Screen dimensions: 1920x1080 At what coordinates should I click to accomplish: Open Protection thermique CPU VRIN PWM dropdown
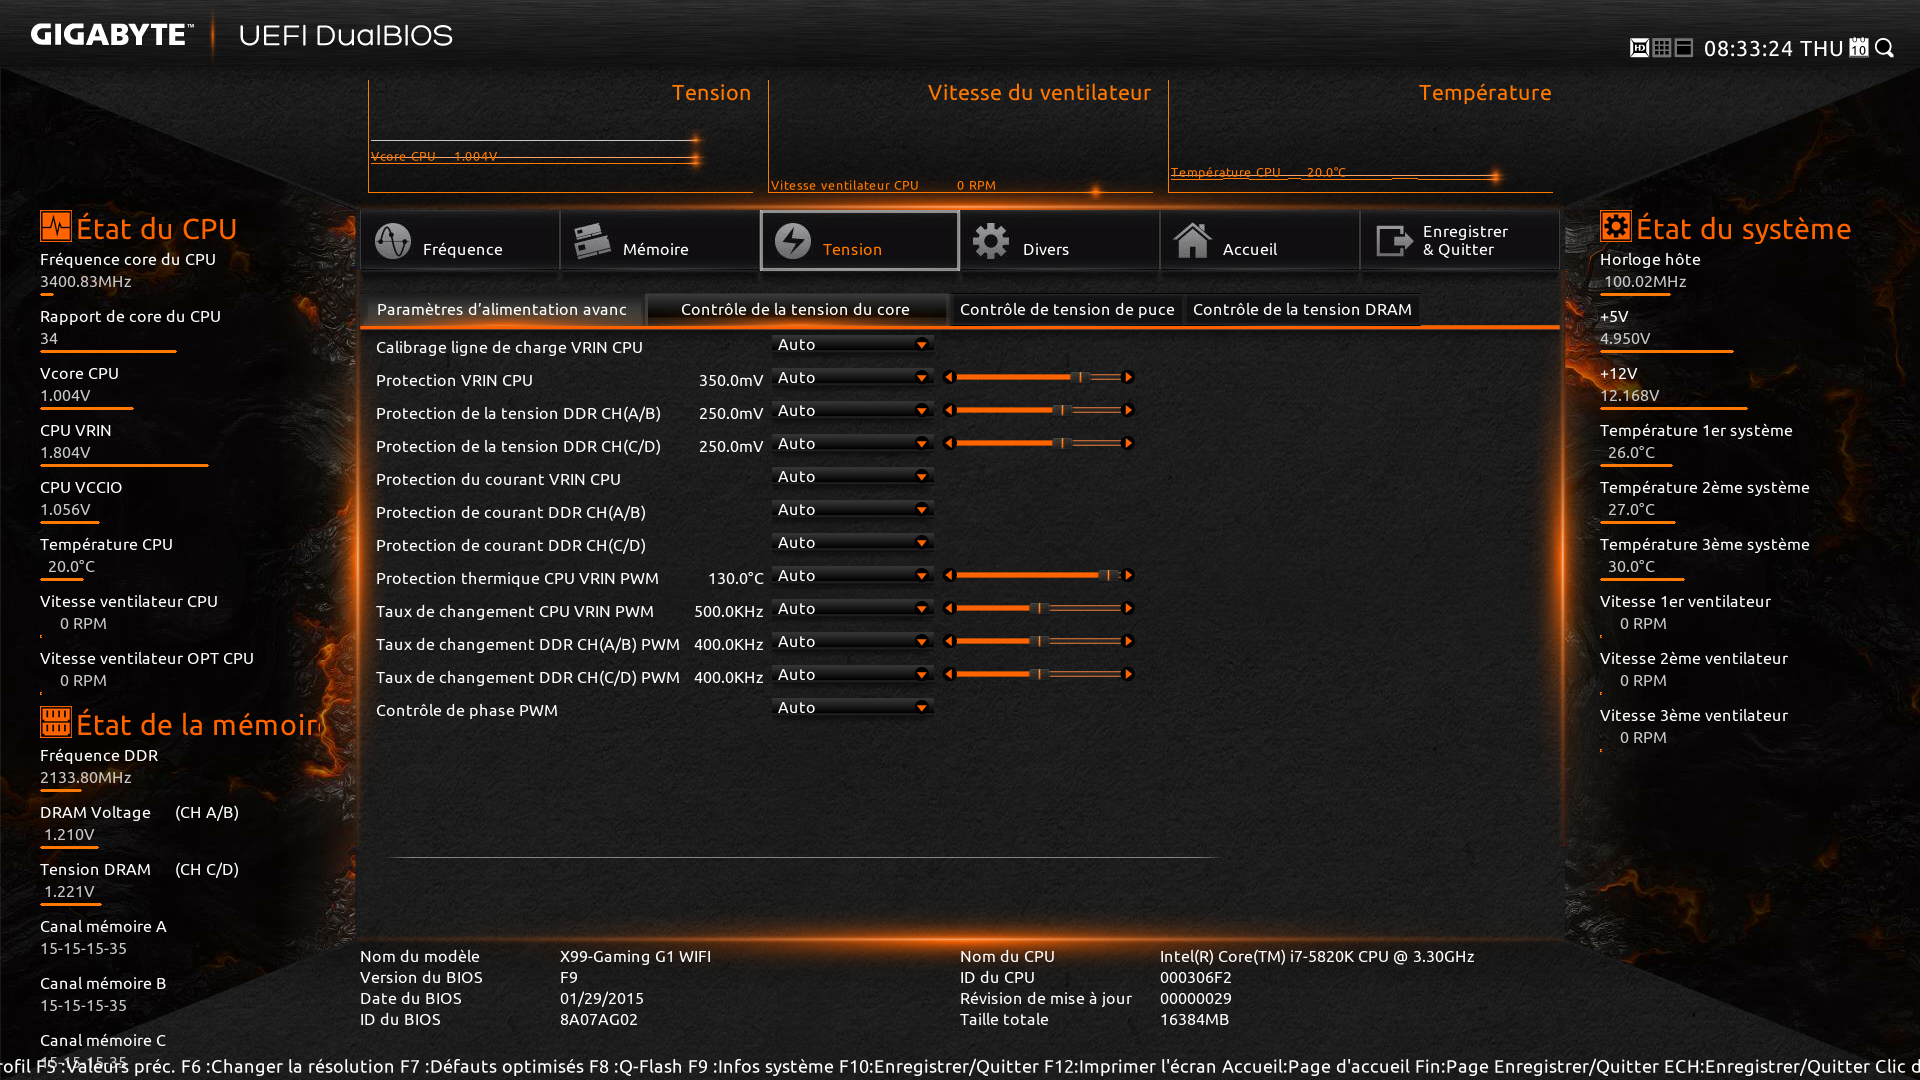point(853,575)
